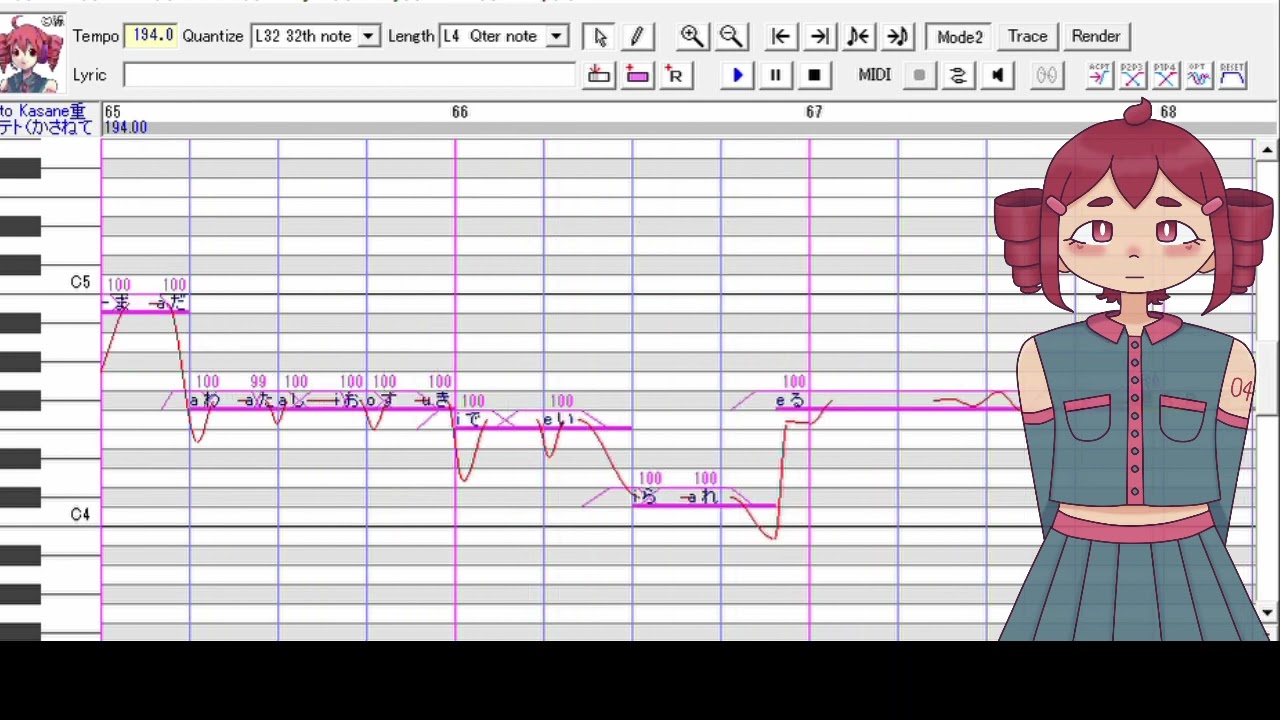This screenshot has width=1280, height=720.
Task: Select the note with lyric '- ま' at C5
Action: (122, 304)
